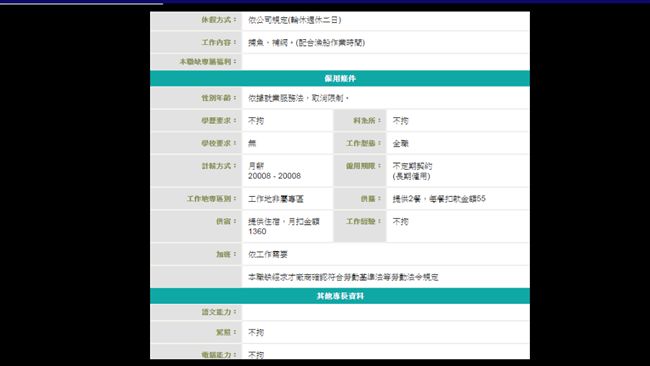Select the 月薪 text
Image resolution: width=650 pixels, height=366 pixels.
point(256,166)
